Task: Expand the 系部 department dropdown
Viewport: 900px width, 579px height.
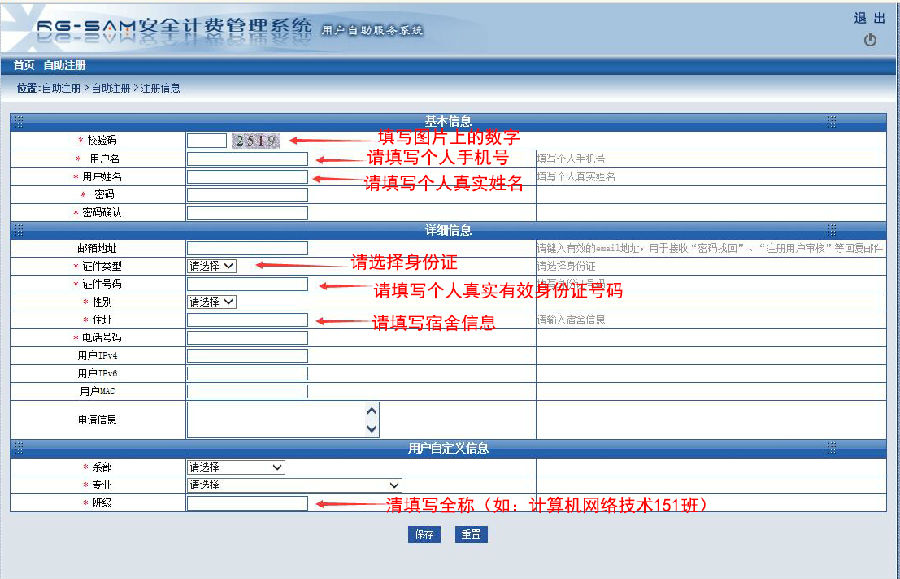Action: [x=235, y=467]
